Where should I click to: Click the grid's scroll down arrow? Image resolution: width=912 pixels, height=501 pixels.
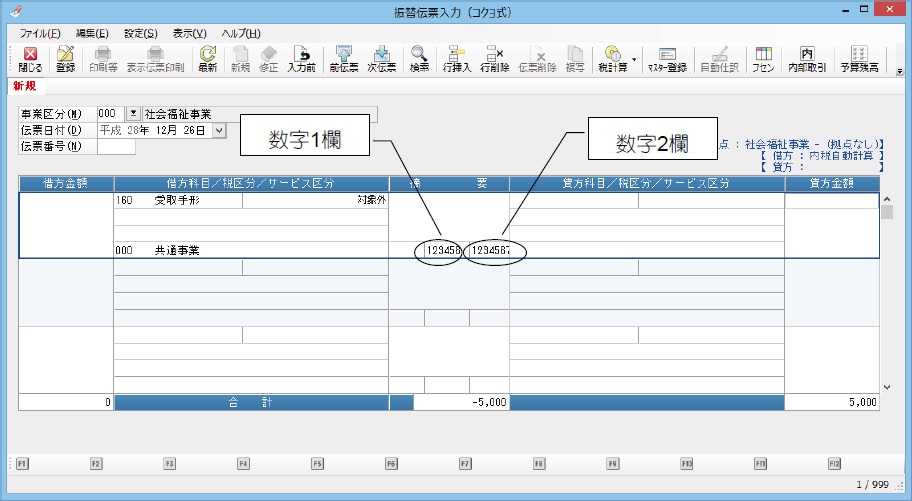(x=886, y=386)
